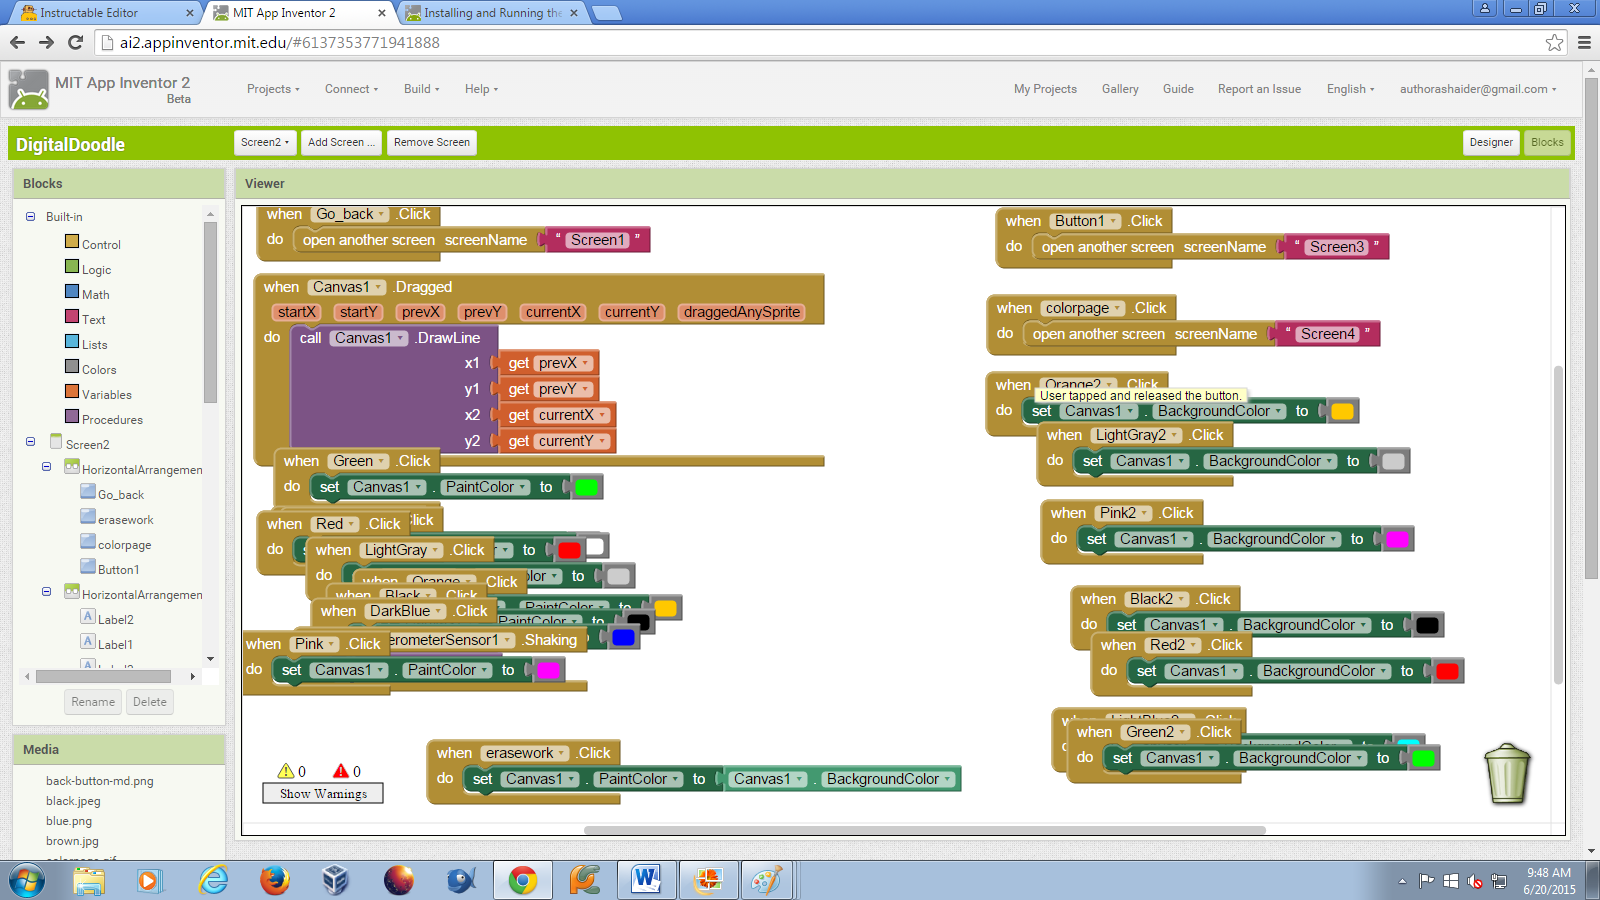Image resolution: width=1600 pixels, height=900 pixels.
Task: Open Microsoft Word from the taskbar
Action: coord(646,881)
